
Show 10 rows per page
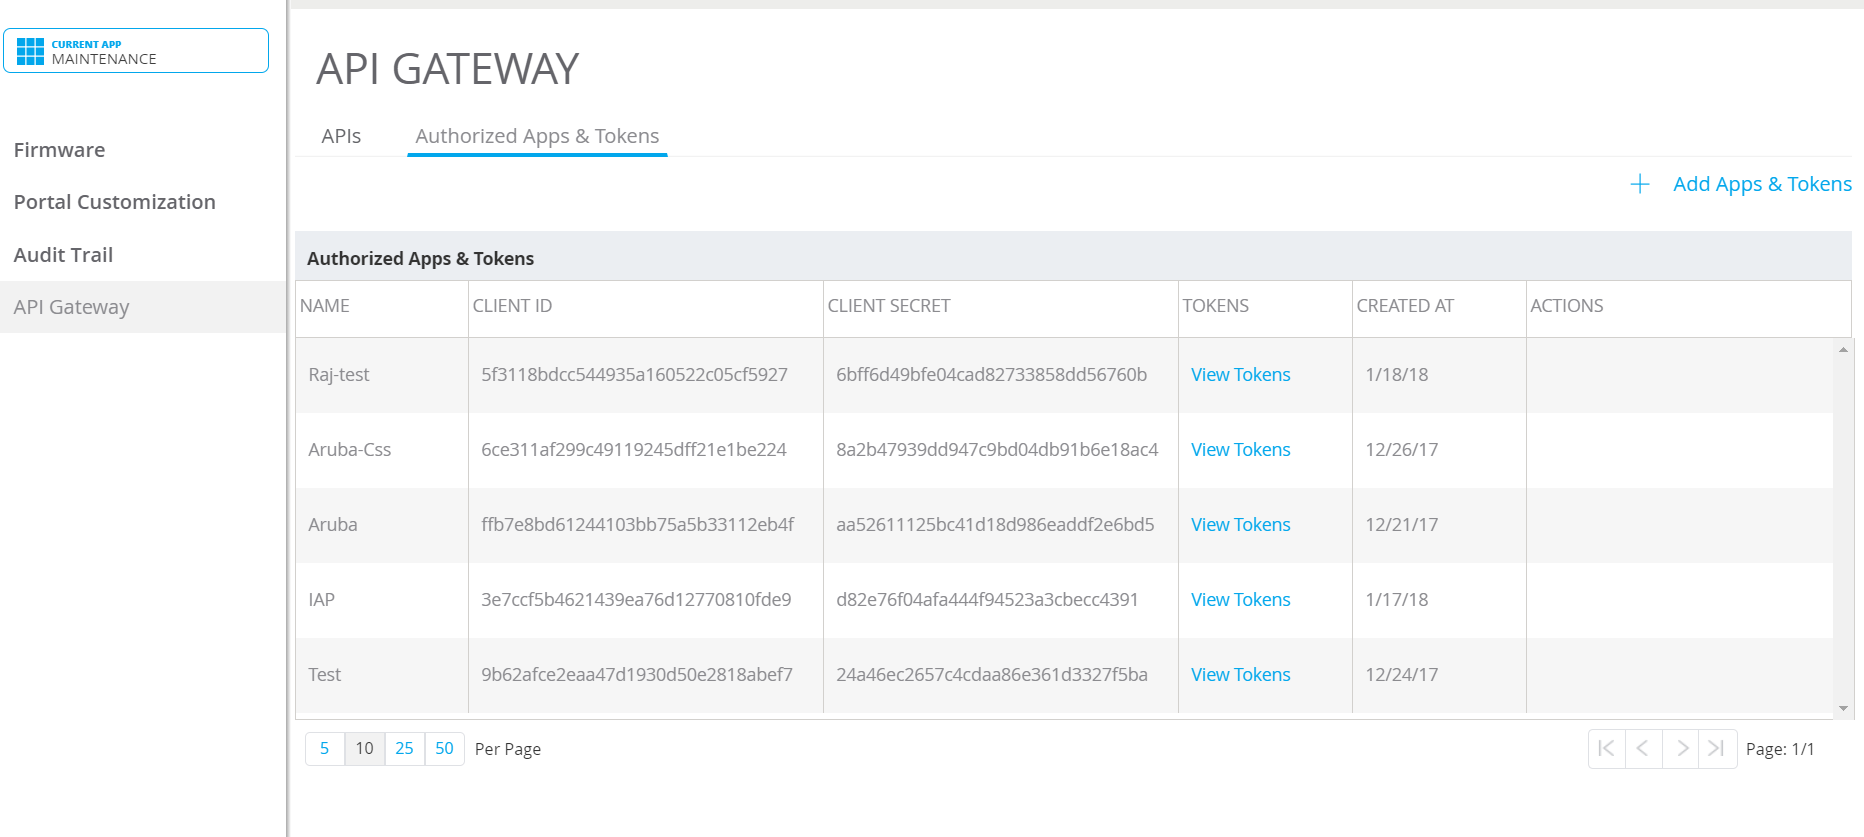point(364,748)
